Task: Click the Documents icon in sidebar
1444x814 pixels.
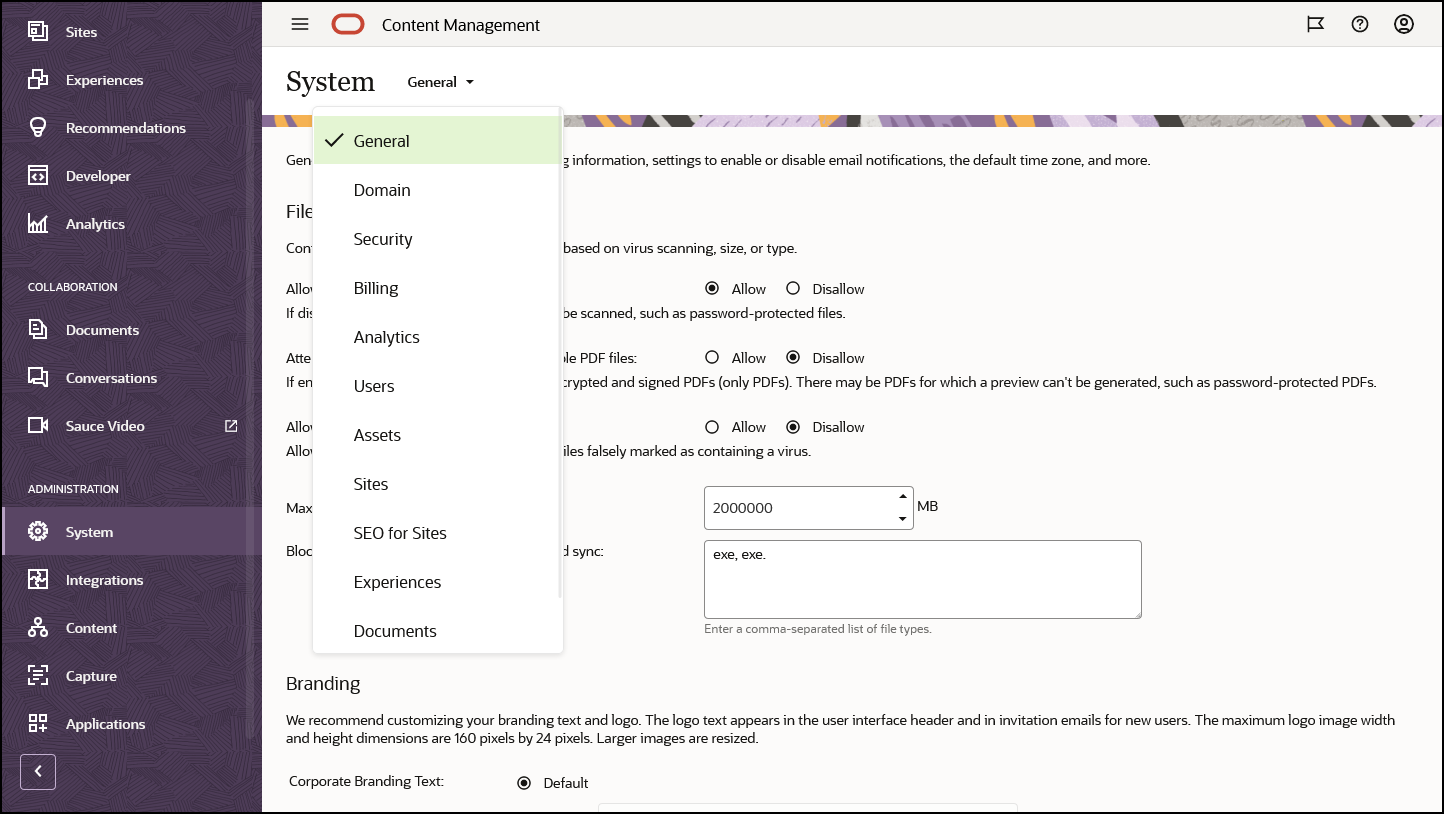Action: 38,330
